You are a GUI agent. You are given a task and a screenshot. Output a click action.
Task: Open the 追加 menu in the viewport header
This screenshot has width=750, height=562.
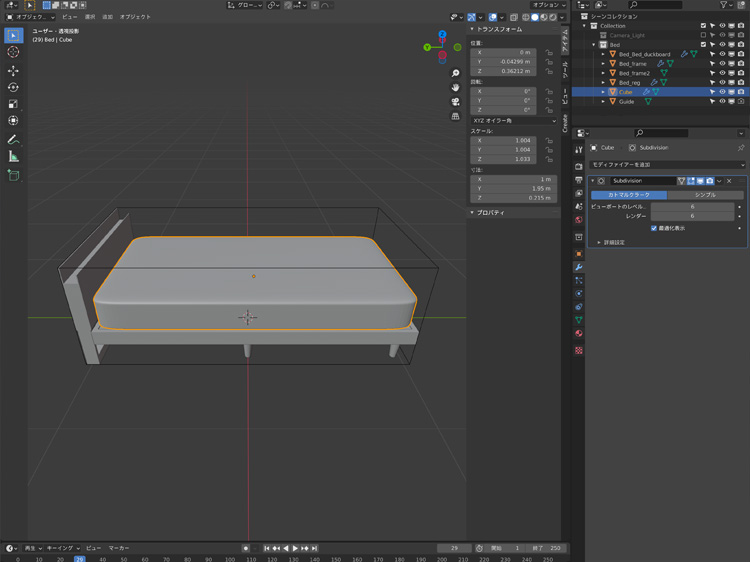pos(107,17)
